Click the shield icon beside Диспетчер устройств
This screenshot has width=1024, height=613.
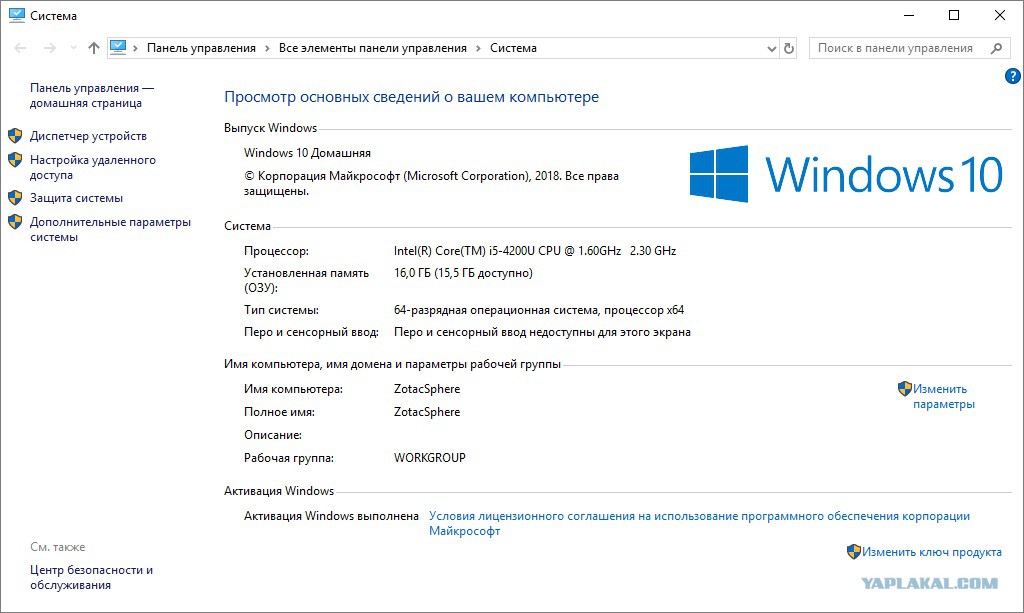tap(15, 136)
